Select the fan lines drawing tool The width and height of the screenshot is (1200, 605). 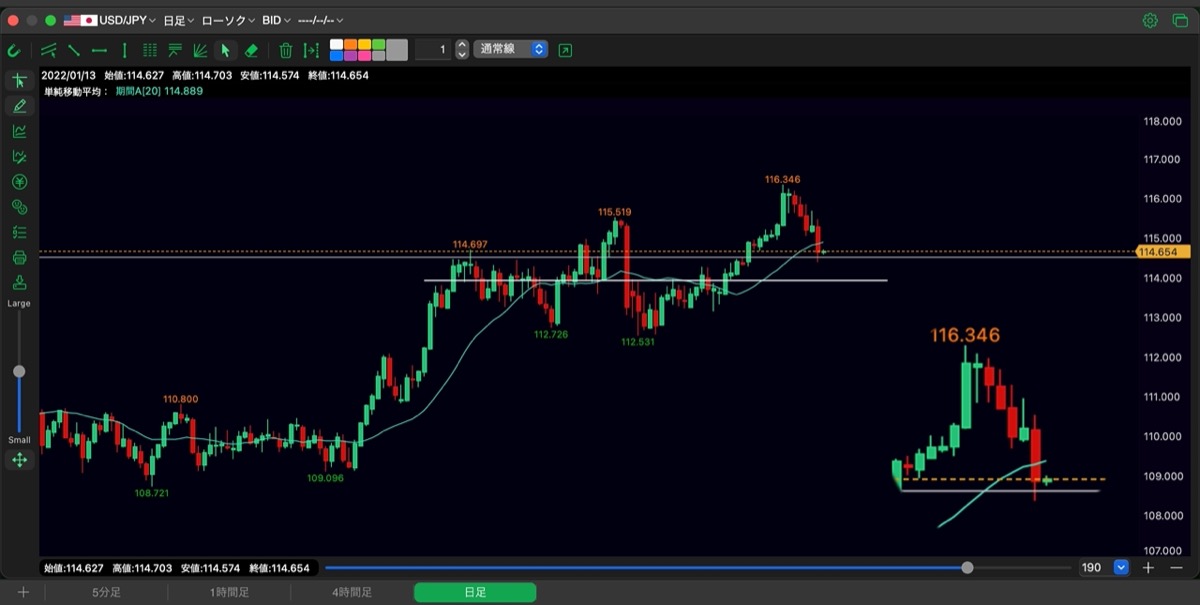pyautogui.click(x=200, y=50)
